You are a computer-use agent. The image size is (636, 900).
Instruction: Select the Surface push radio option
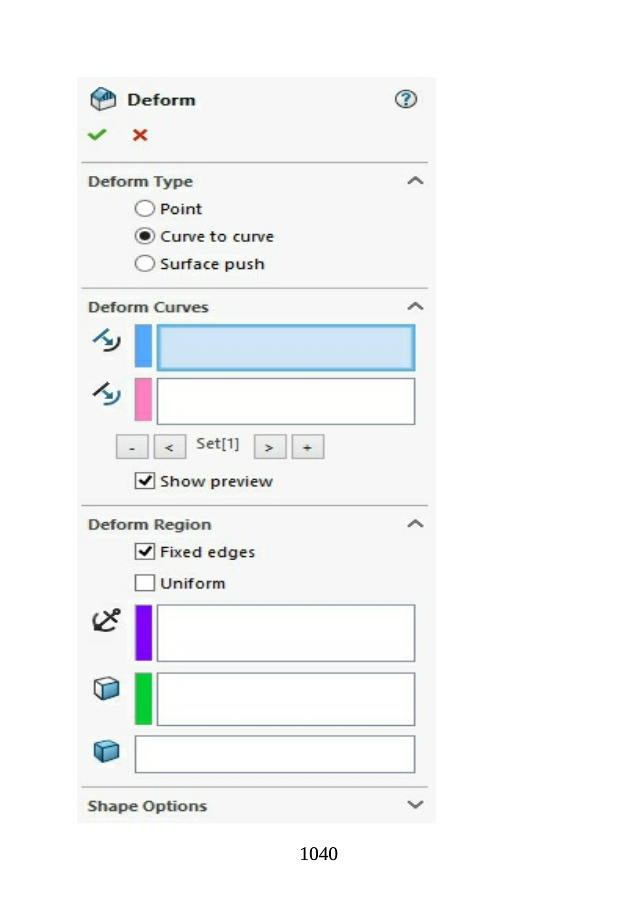145,264
